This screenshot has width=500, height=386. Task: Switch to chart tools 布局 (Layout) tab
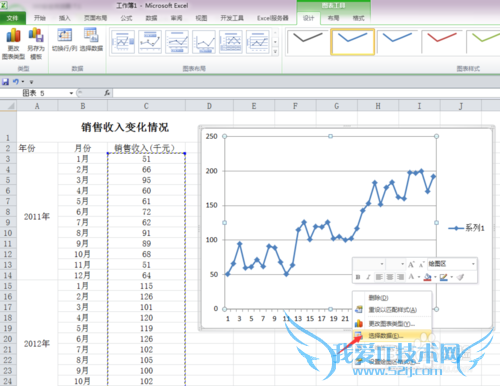(333, 18)
